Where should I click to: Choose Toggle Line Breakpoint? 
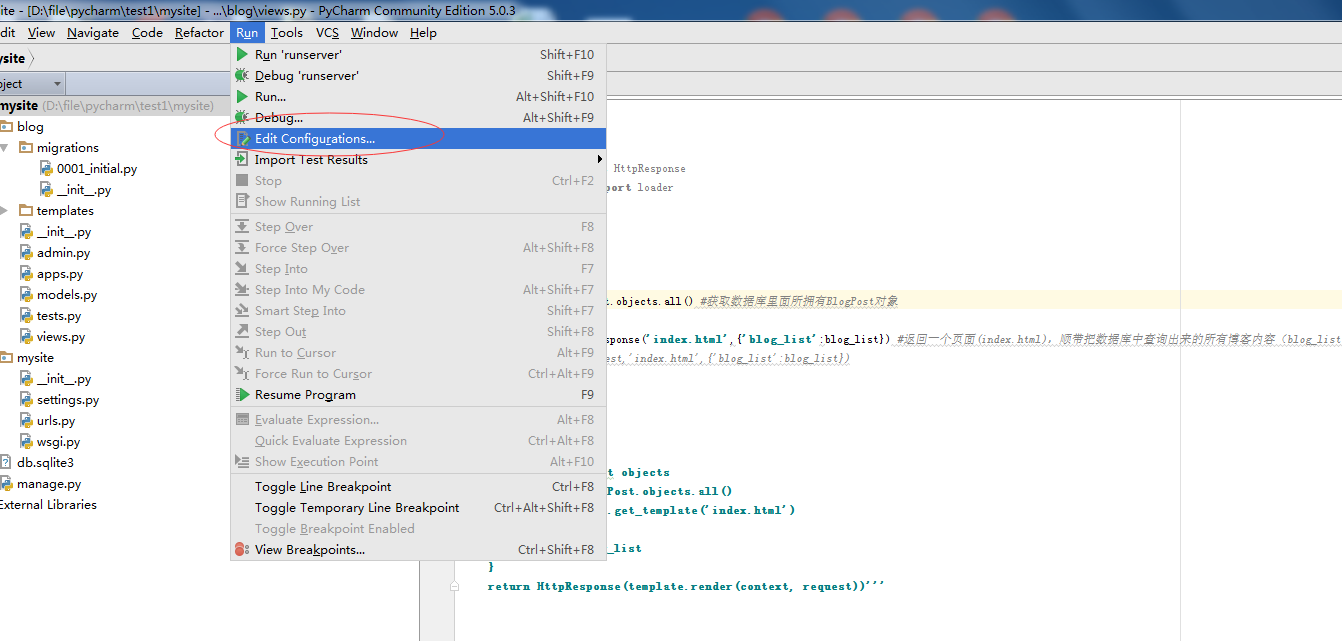click(x=418, y=487)
